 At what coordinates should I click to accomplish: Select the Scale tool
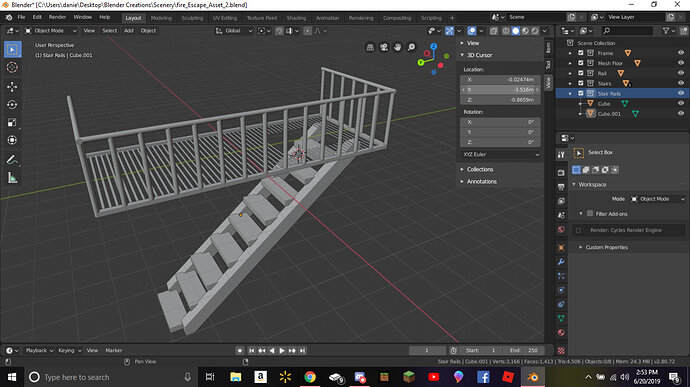12,122
